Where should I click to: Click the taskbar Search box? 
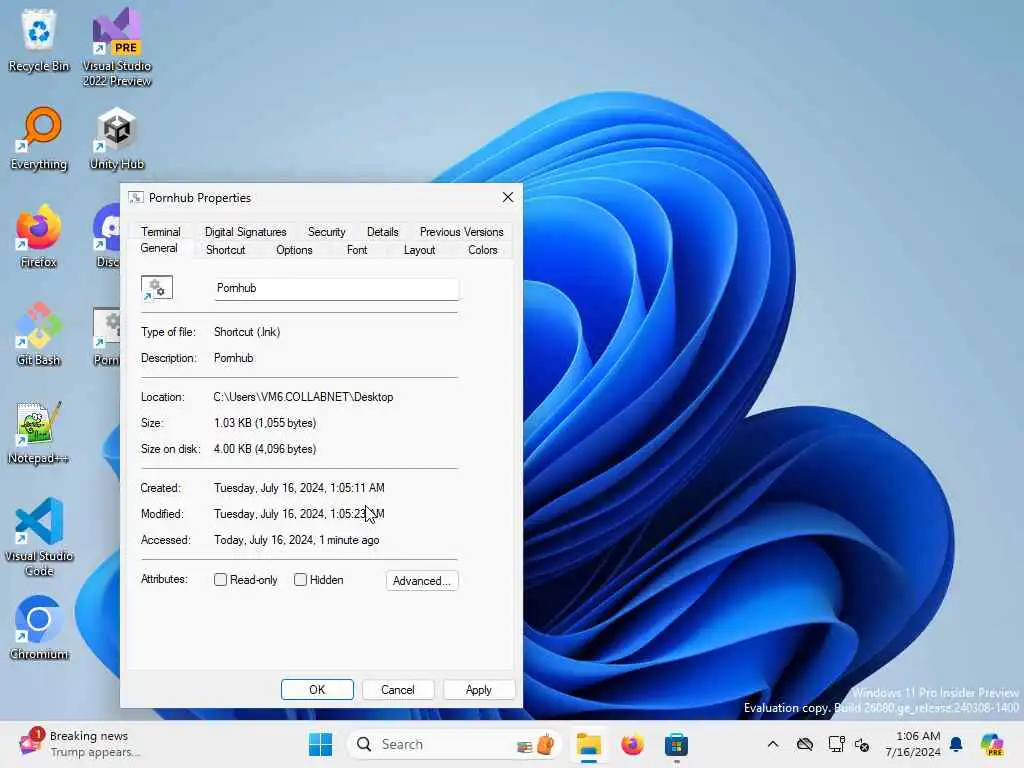pos(455,744)
